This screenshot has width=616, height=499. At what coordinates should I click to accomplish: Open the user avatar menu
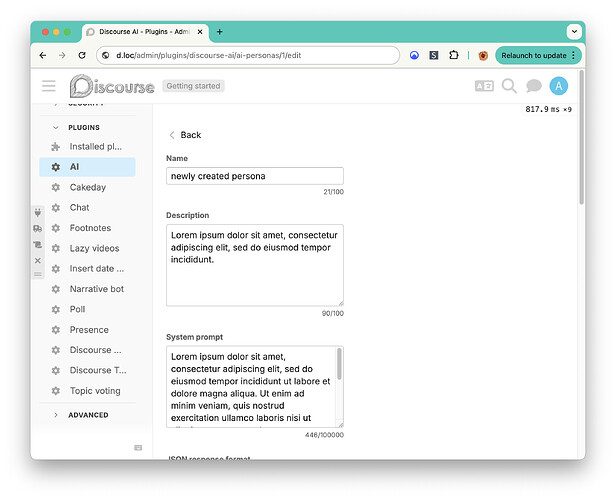click(x=559, y=86)
